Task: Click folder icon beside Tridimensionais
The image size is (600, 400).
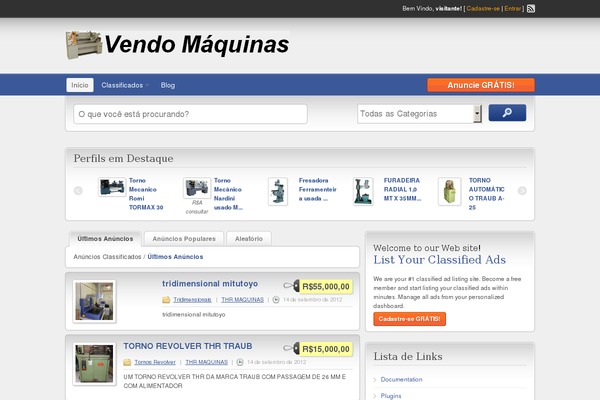Action: (166, 300)
